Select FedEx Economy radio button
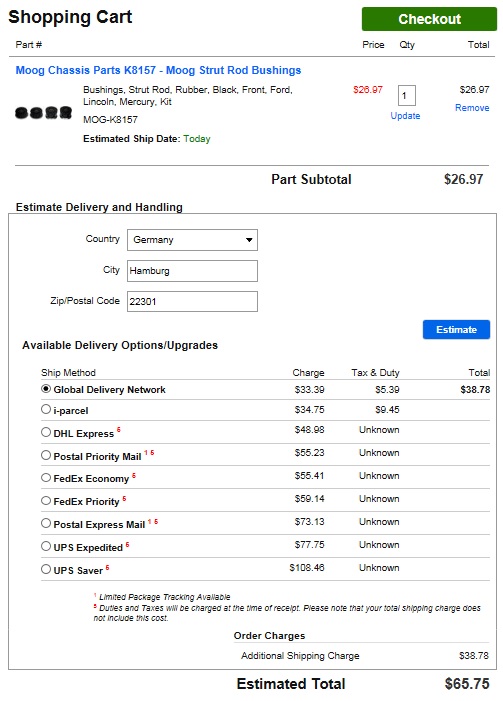 46,477
